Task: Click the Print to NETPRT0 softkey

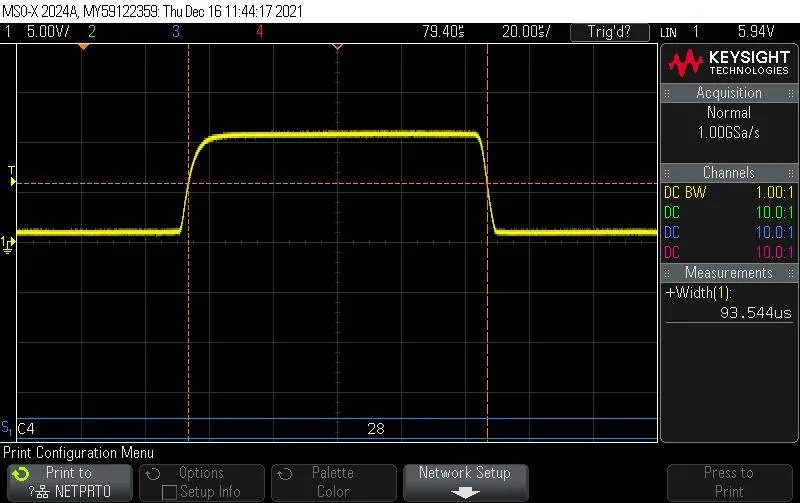Action: tap(70, 482)
